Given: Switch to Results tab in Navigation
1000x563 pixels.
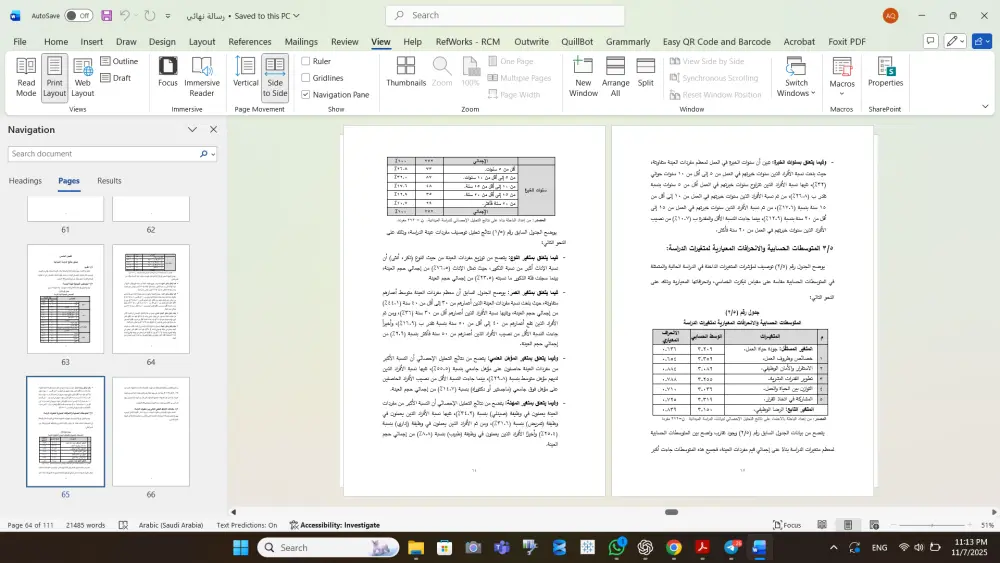Looking at the screenshot, I should coord(109,180).
